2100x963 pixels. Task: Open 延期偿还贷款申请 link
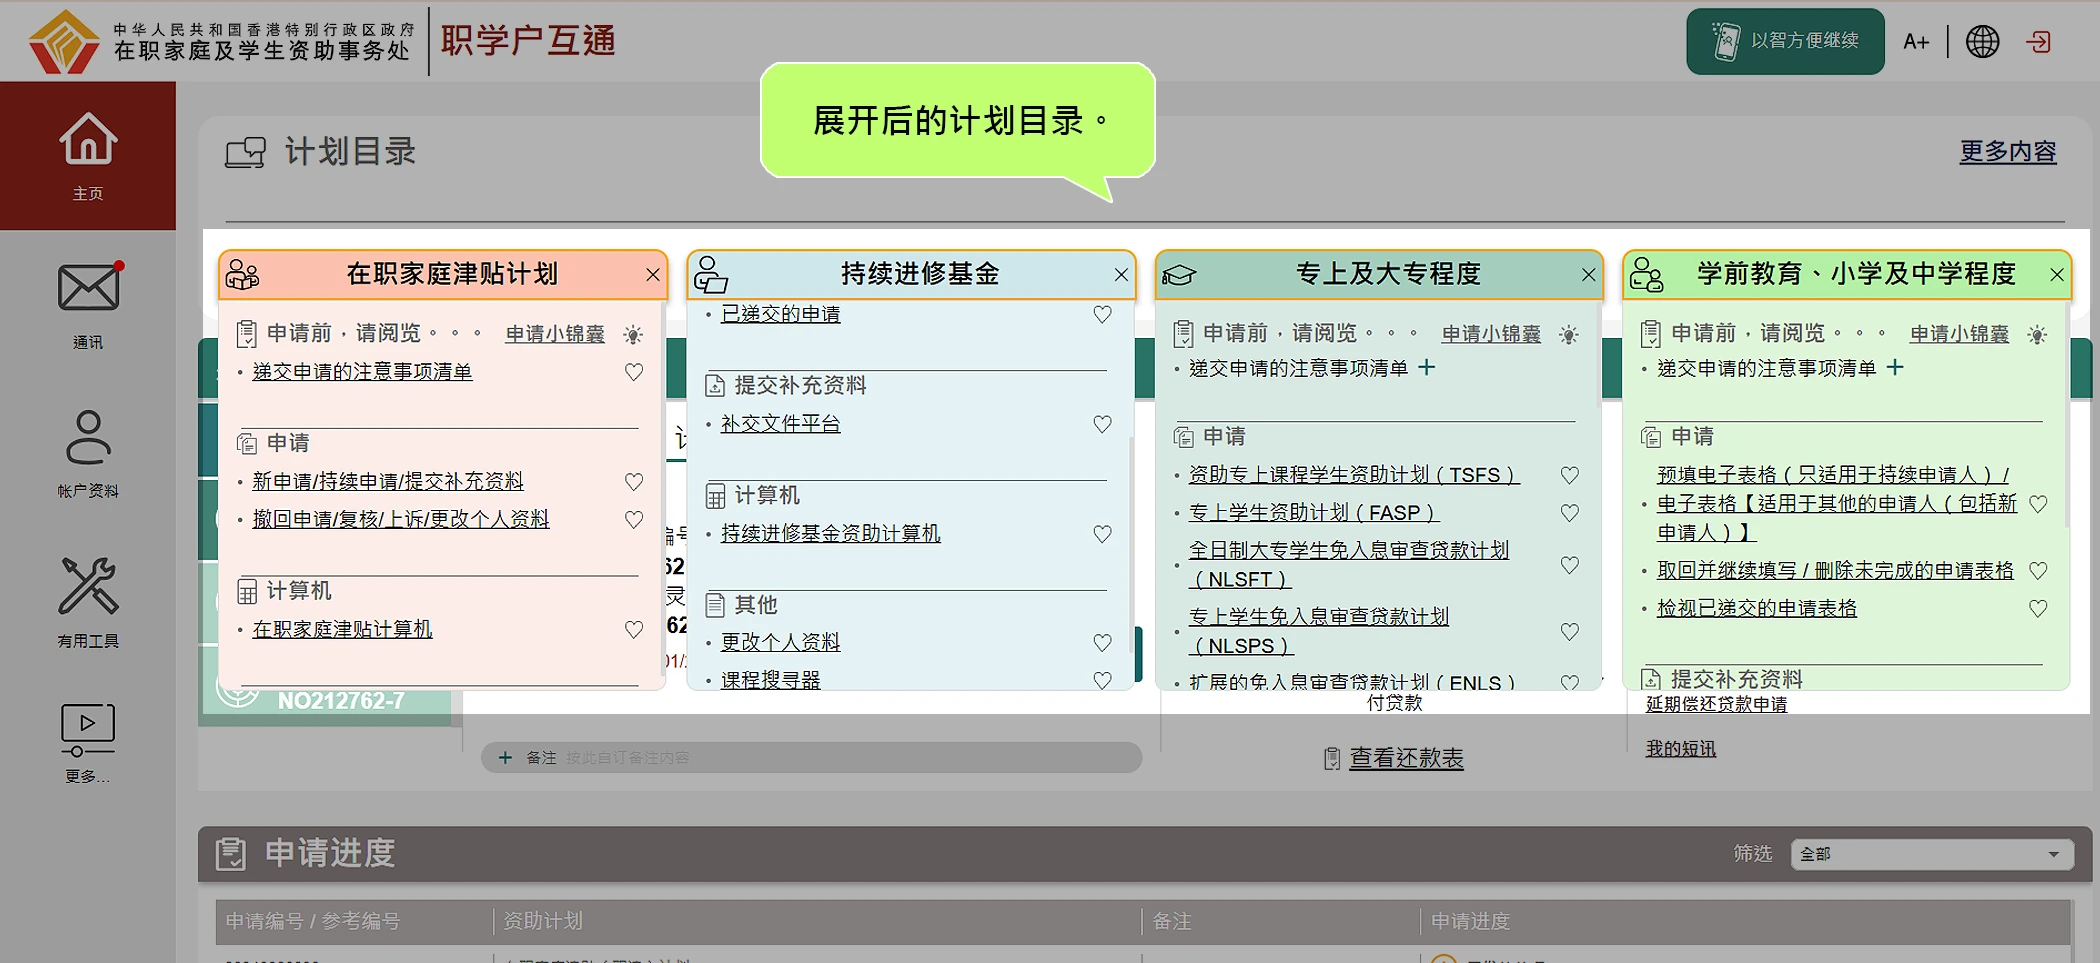1716,704
